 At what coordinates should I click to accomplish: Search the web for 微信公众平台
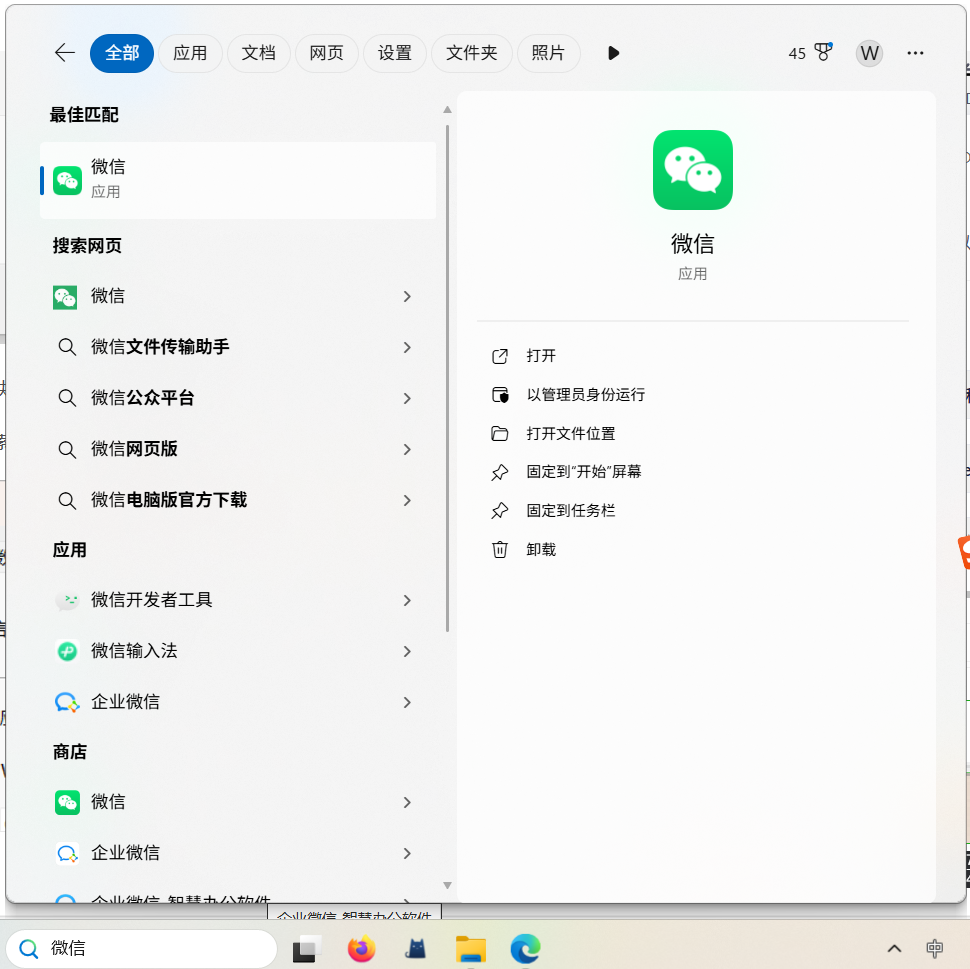[143, 398]
